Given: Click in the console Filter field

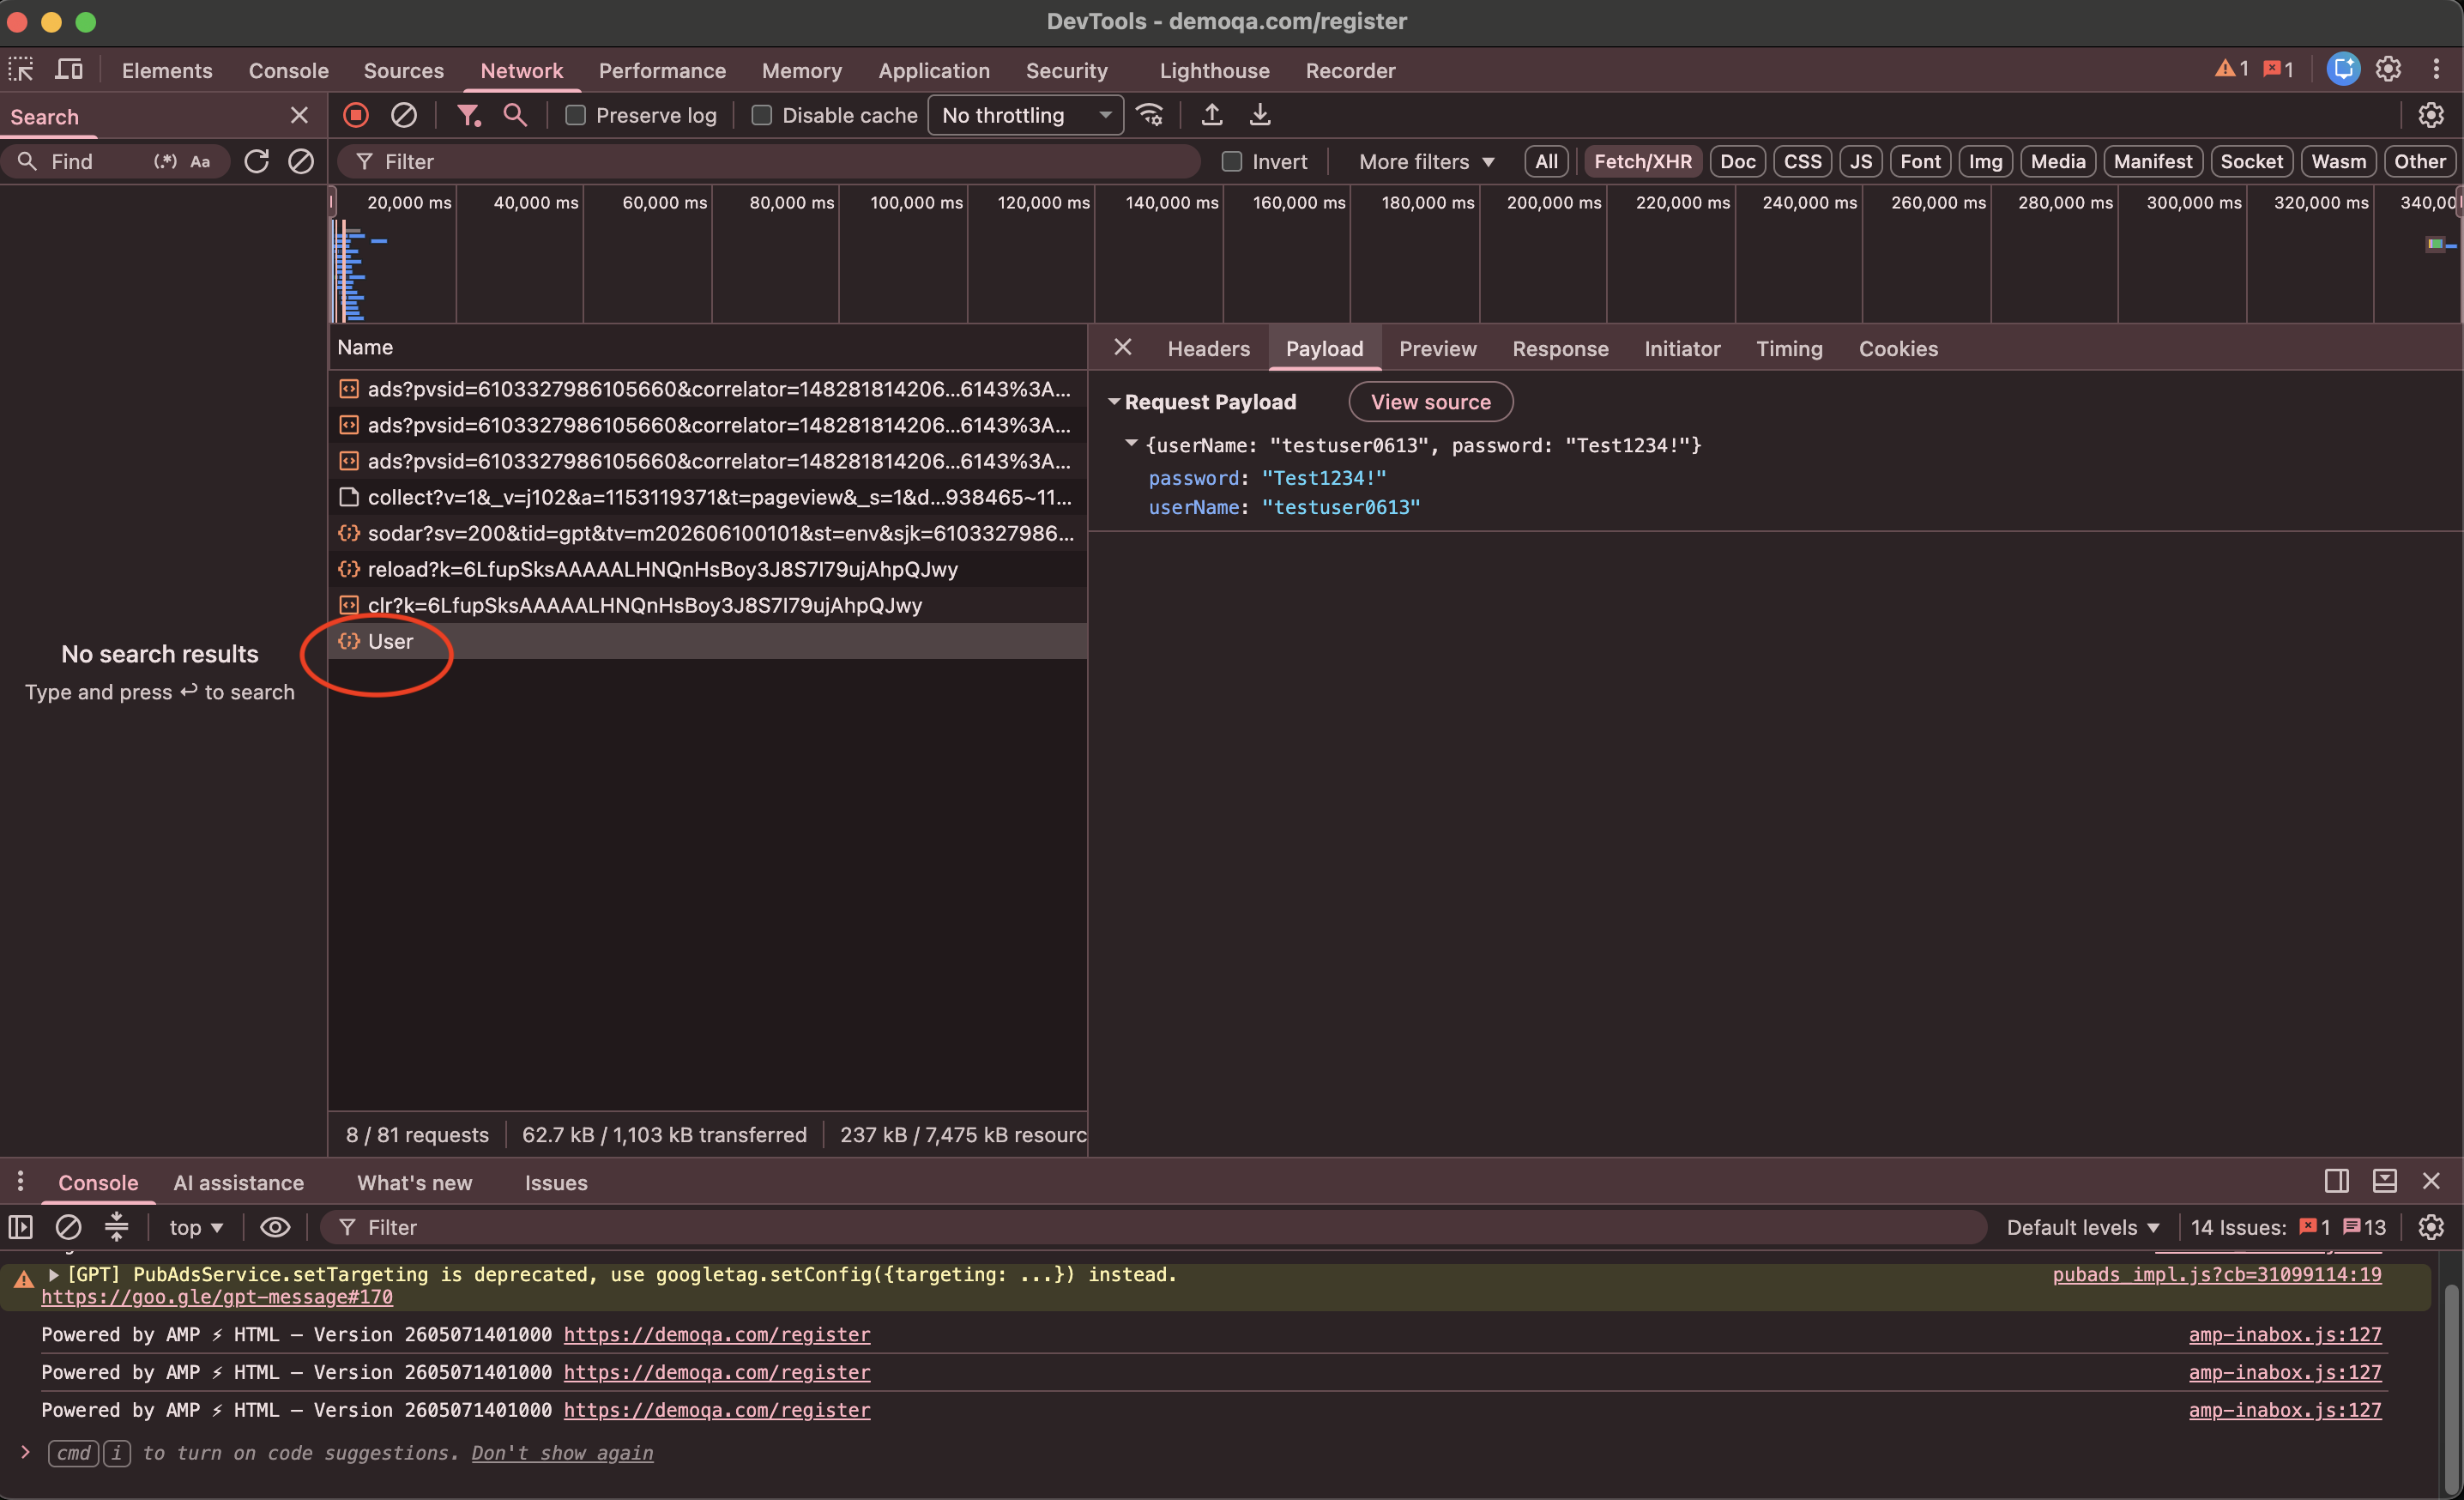Looking at the screenshot, I should [1153, 1227].
